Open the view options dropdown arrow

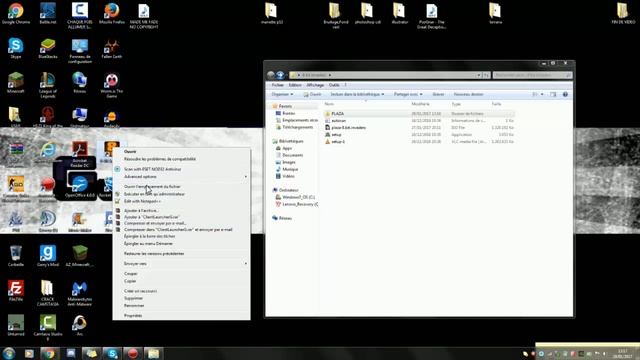tap(542, 94)
